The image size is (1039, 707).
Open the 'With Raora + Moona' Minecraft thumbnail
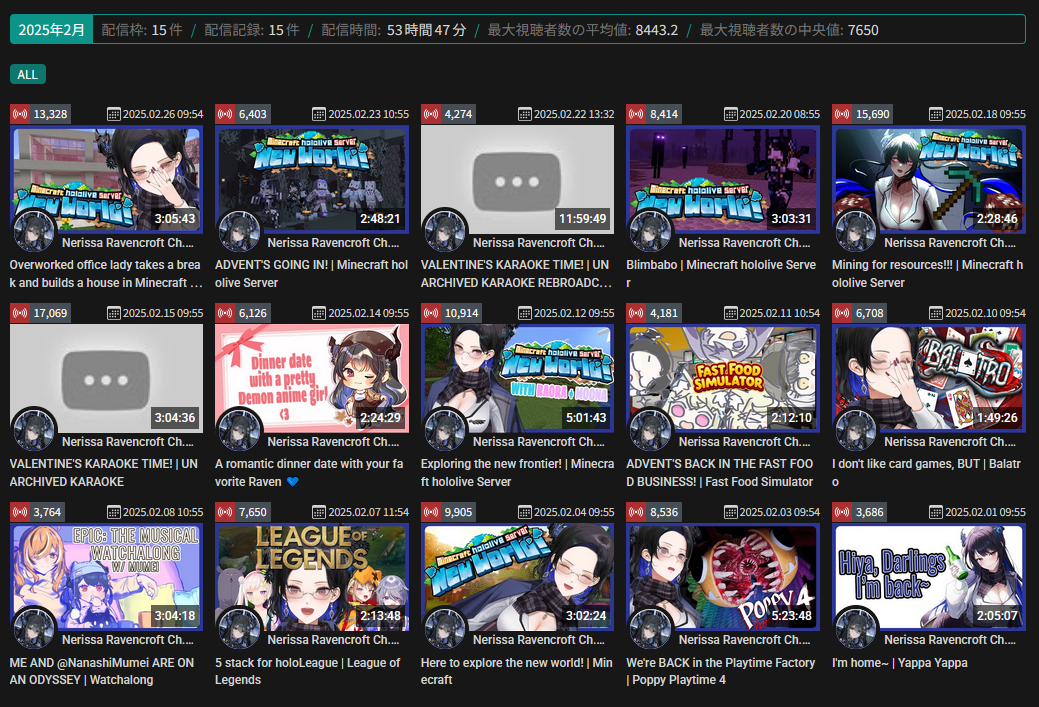(x=518, y=378)
